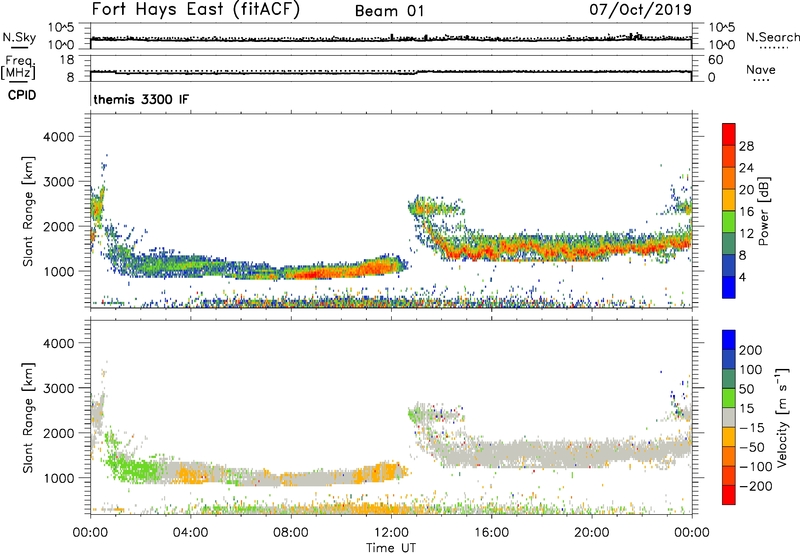This screenshot has height=554, width=800.
Task: Click 'Slant Range [km]' label of velocity panel
Action: click(28, 418)
